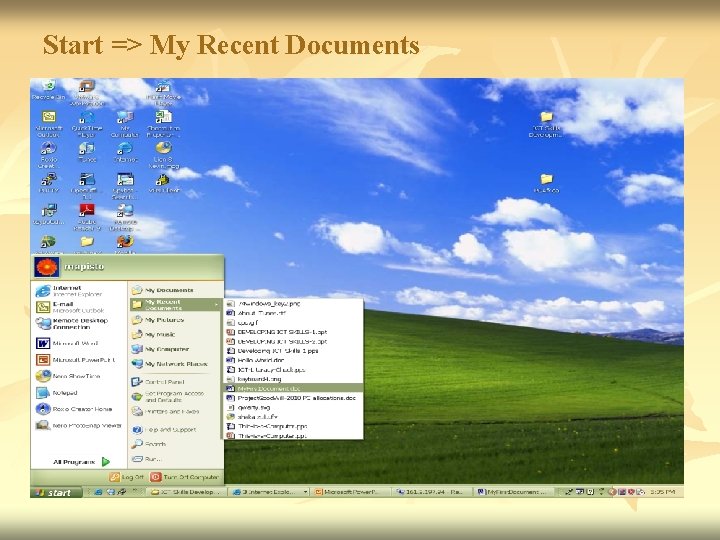The width and height of the screenshot is (720, 540).
Task: Open DEVELOPING ICT SKILLS-1.ppt from recent documents
Action: click(x=294, y=332)
